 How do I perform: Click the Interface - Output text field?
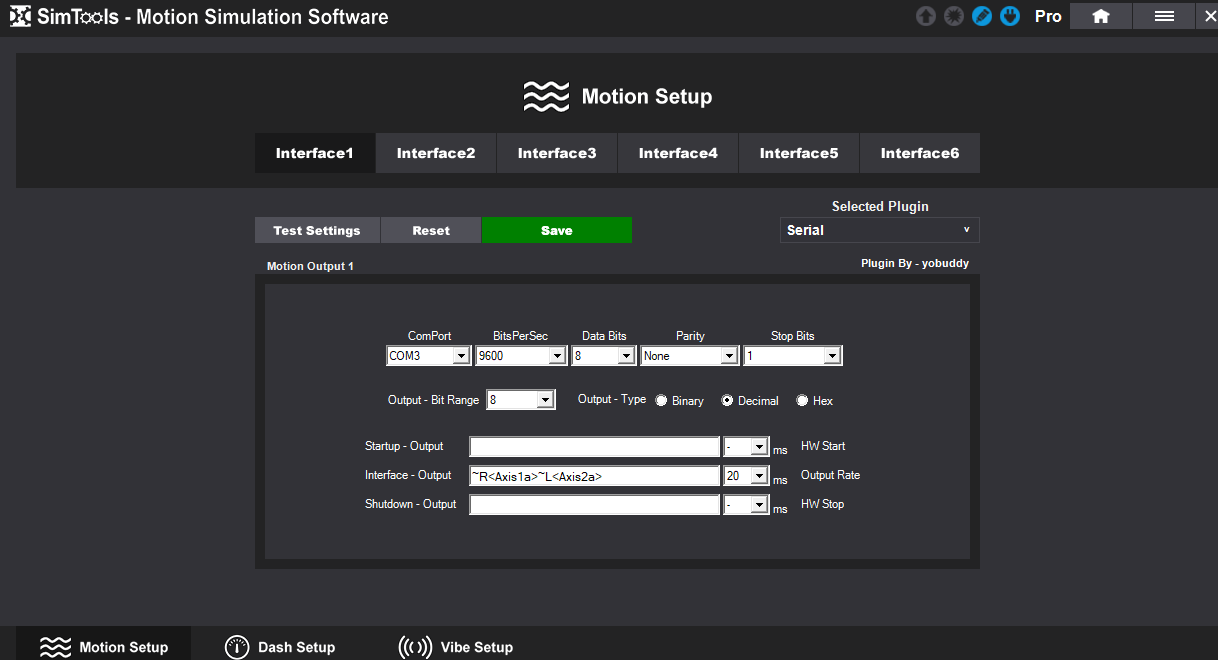pos(594,477)
